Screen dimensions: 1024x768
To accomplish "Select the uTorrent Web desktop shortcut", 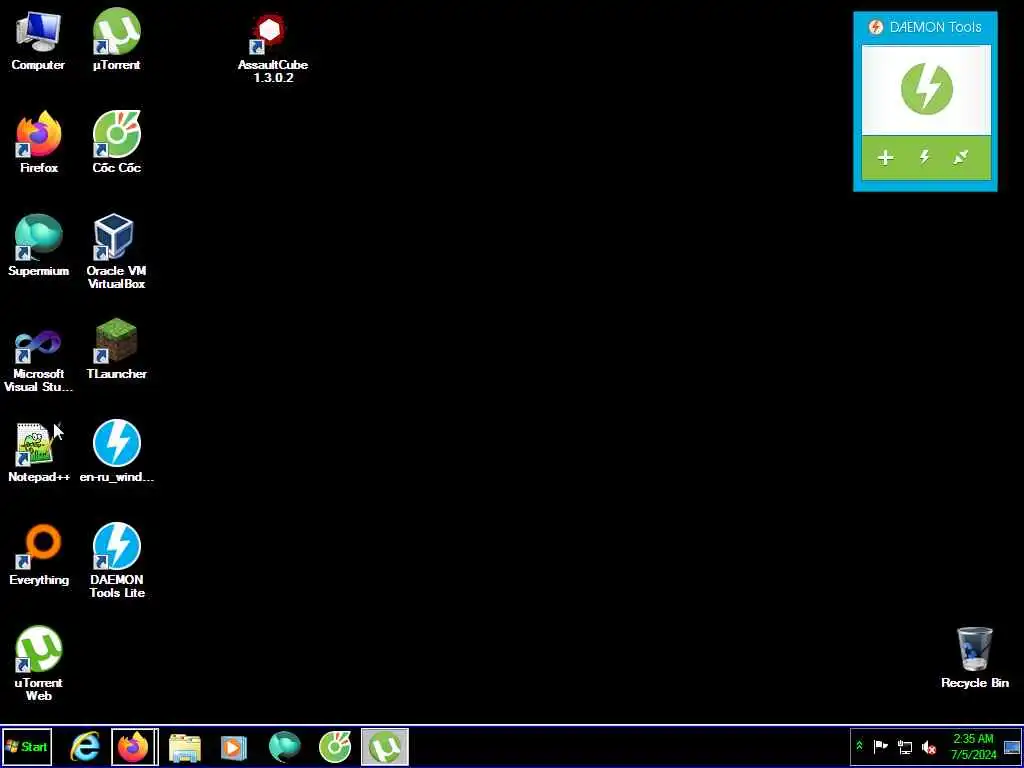I will point(39,664).
